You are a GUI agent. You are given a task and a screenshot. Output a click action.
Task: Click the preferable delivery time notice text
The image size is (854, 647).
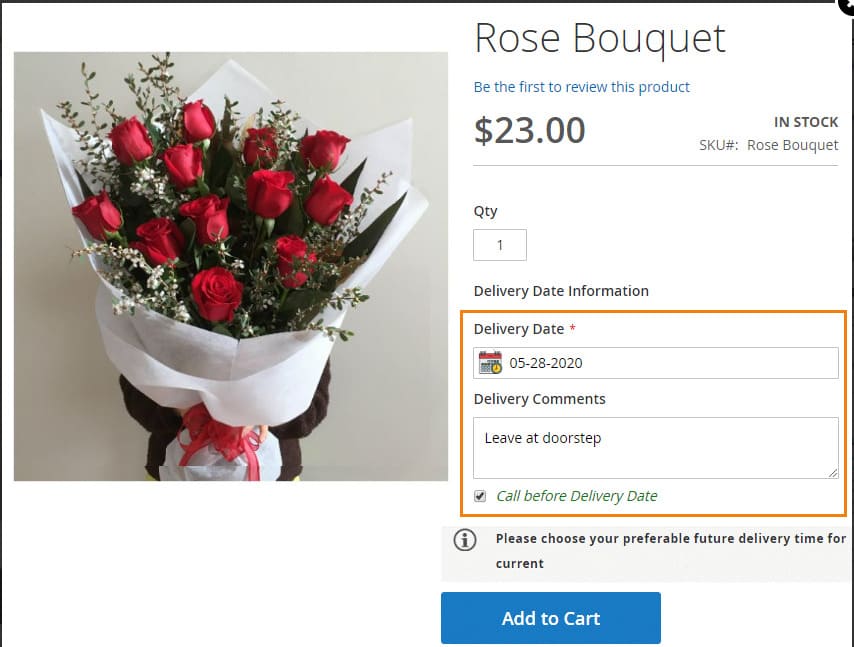pyautogui.click(x=670, y=550)
